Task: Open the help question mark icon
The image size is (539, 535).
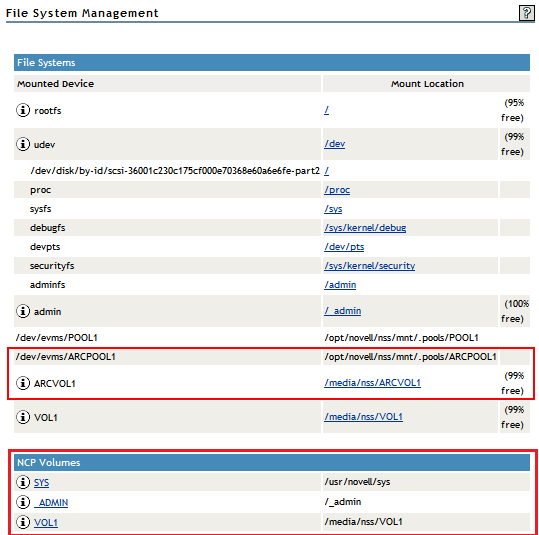Action: tap(526, 13)
